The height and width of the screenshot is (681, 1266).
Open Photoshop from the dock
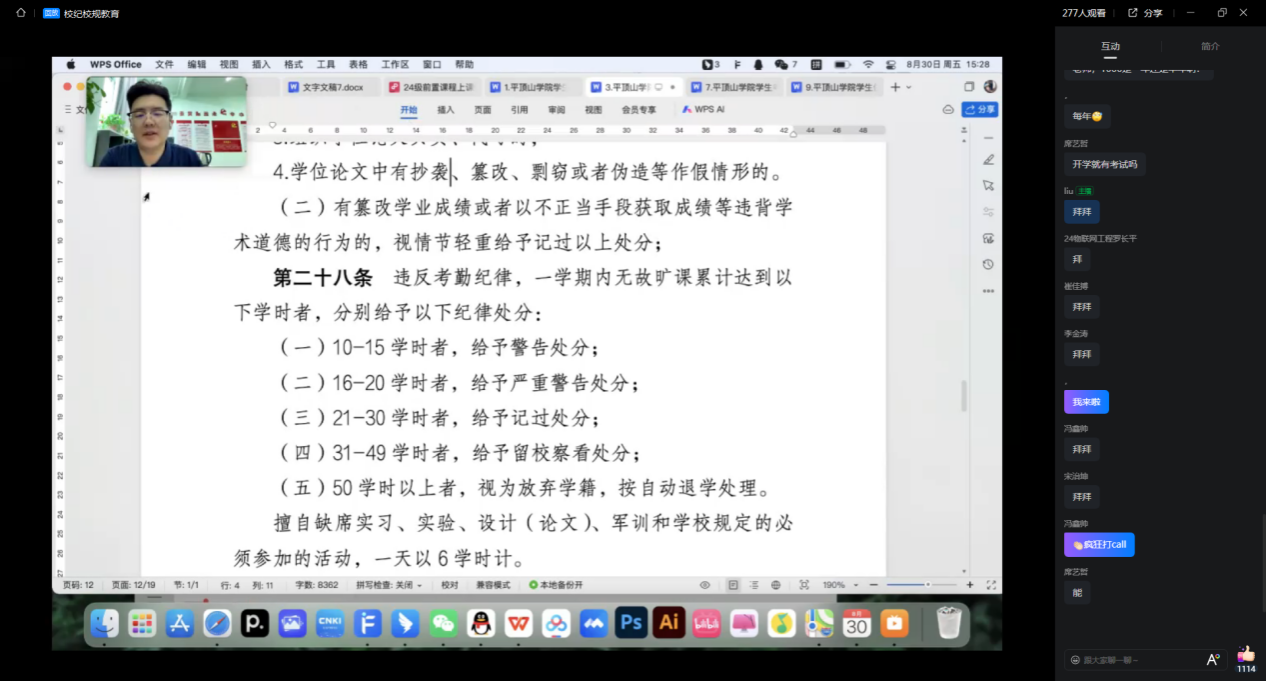tap(631, 623)
